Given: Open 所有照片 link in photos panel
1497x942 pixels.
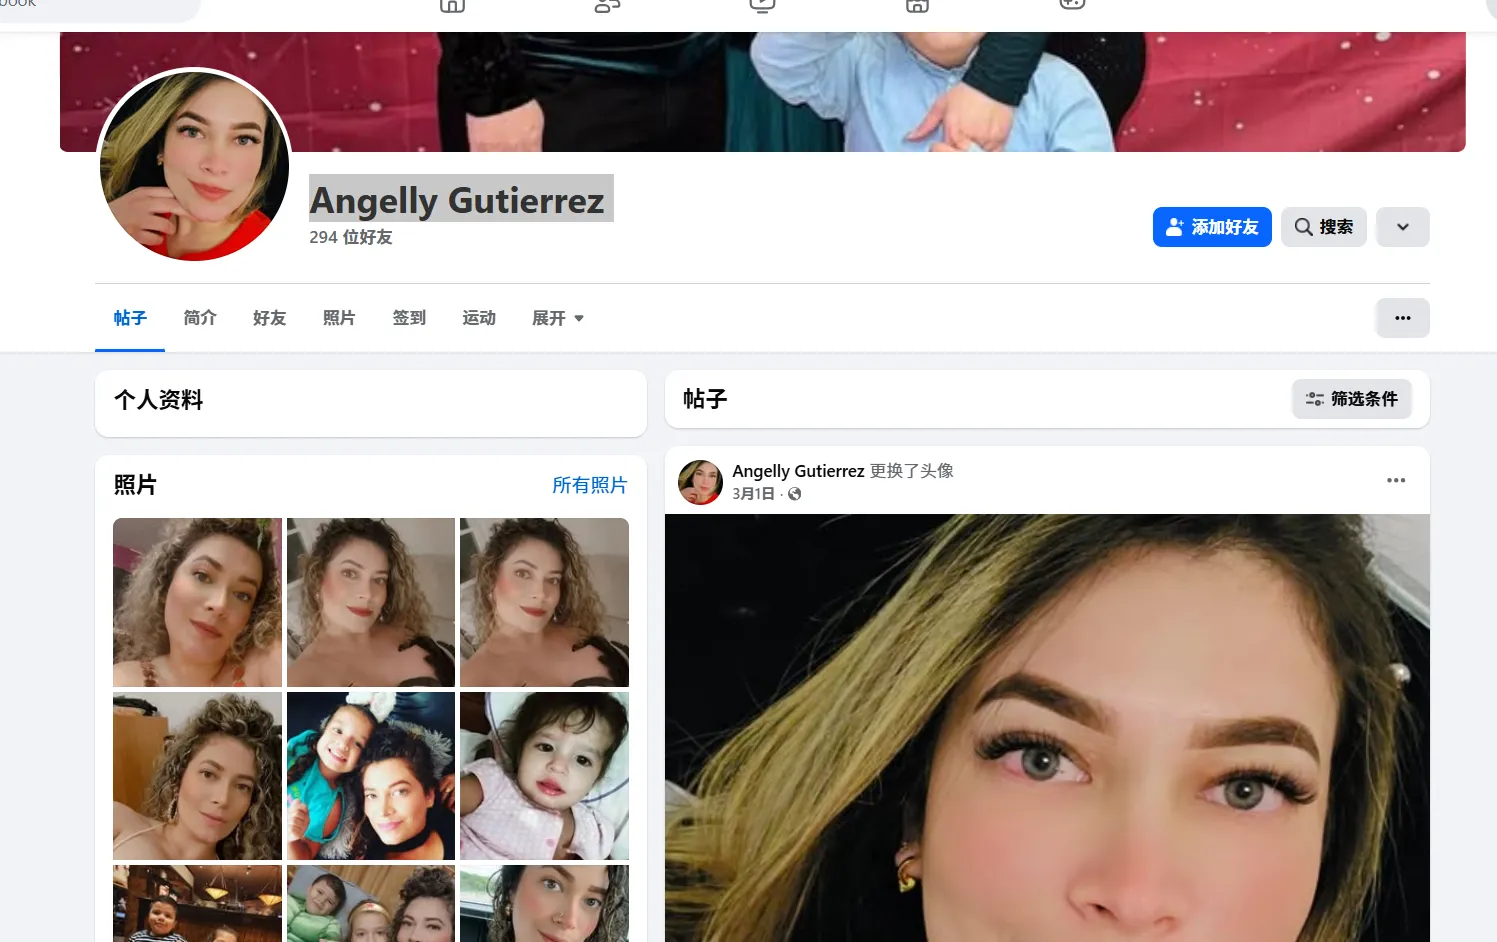Looking at the screenshot, I should pyautogui.click(x=589, y=485).
